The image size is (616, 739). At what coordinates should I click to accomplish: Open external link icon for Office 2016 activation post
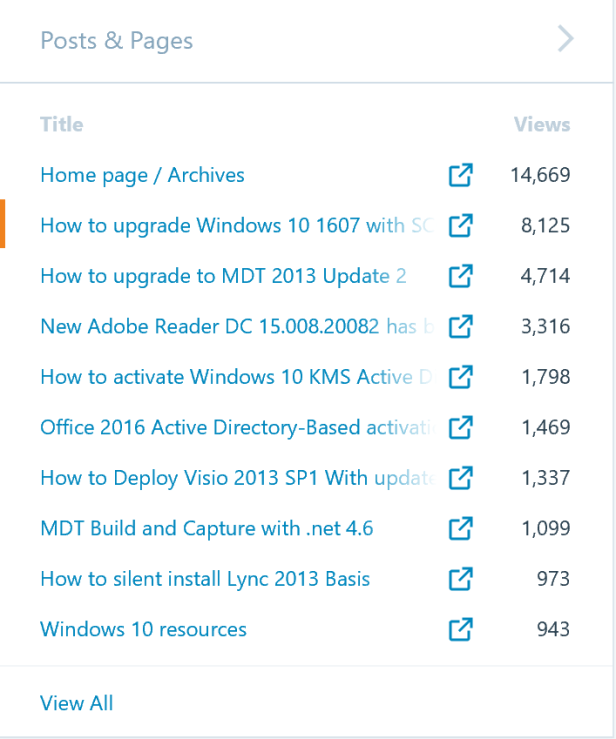(460, 427)
